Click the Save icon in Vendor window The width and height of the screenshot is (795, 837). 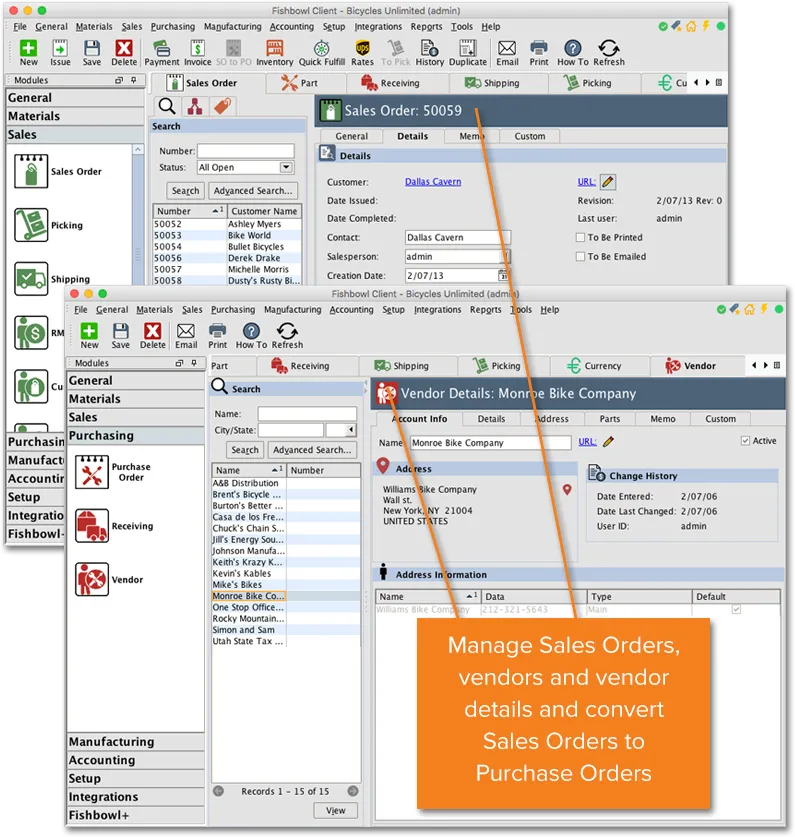[x=121, y=336]
